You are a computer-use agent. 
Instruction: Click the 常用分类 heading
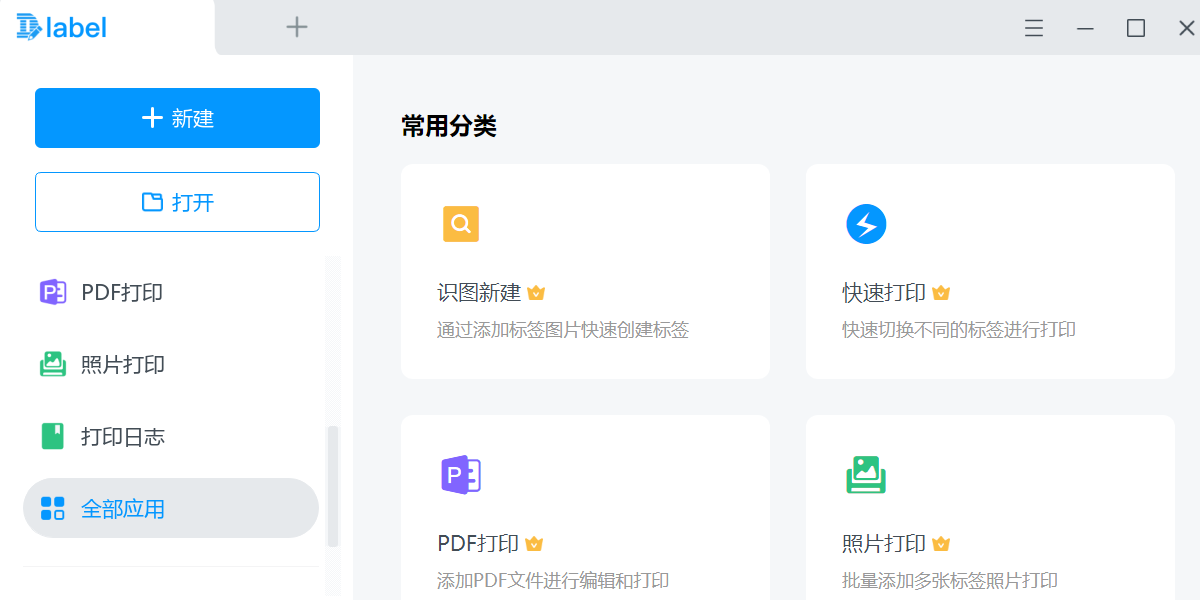[449, 126]
